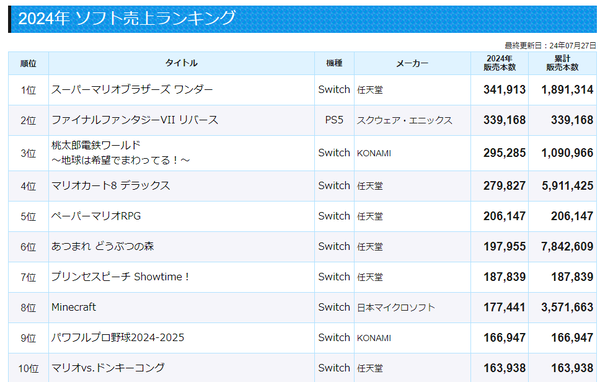600x382 pixels.
Task: Click the 順位 column header
Action: (28, 63)
